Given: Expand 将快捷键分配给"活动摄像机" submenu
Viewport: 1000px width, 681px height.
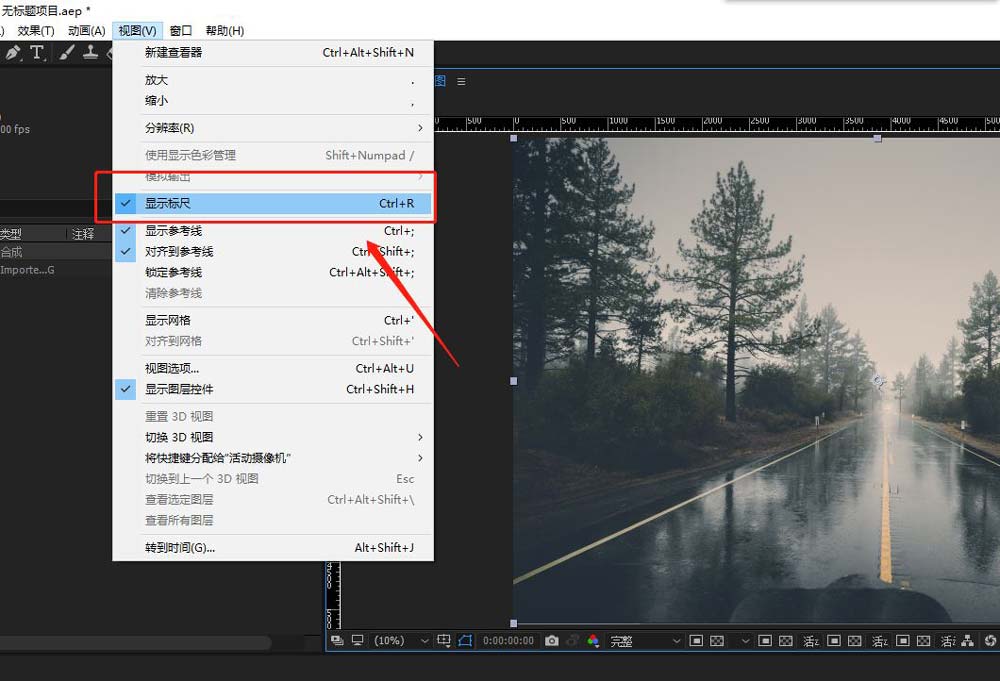Looking at the screenshot, I should click(x=273, y=458).
